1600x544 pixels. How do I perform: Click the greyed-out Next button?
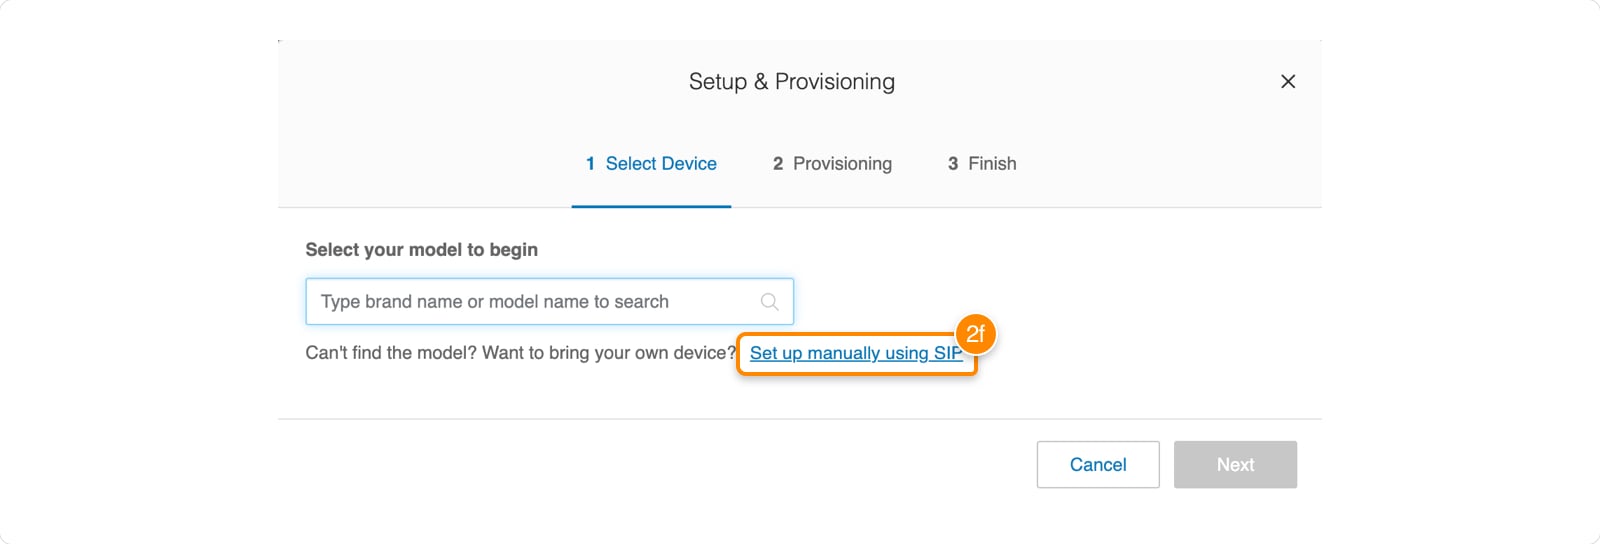1235,465
